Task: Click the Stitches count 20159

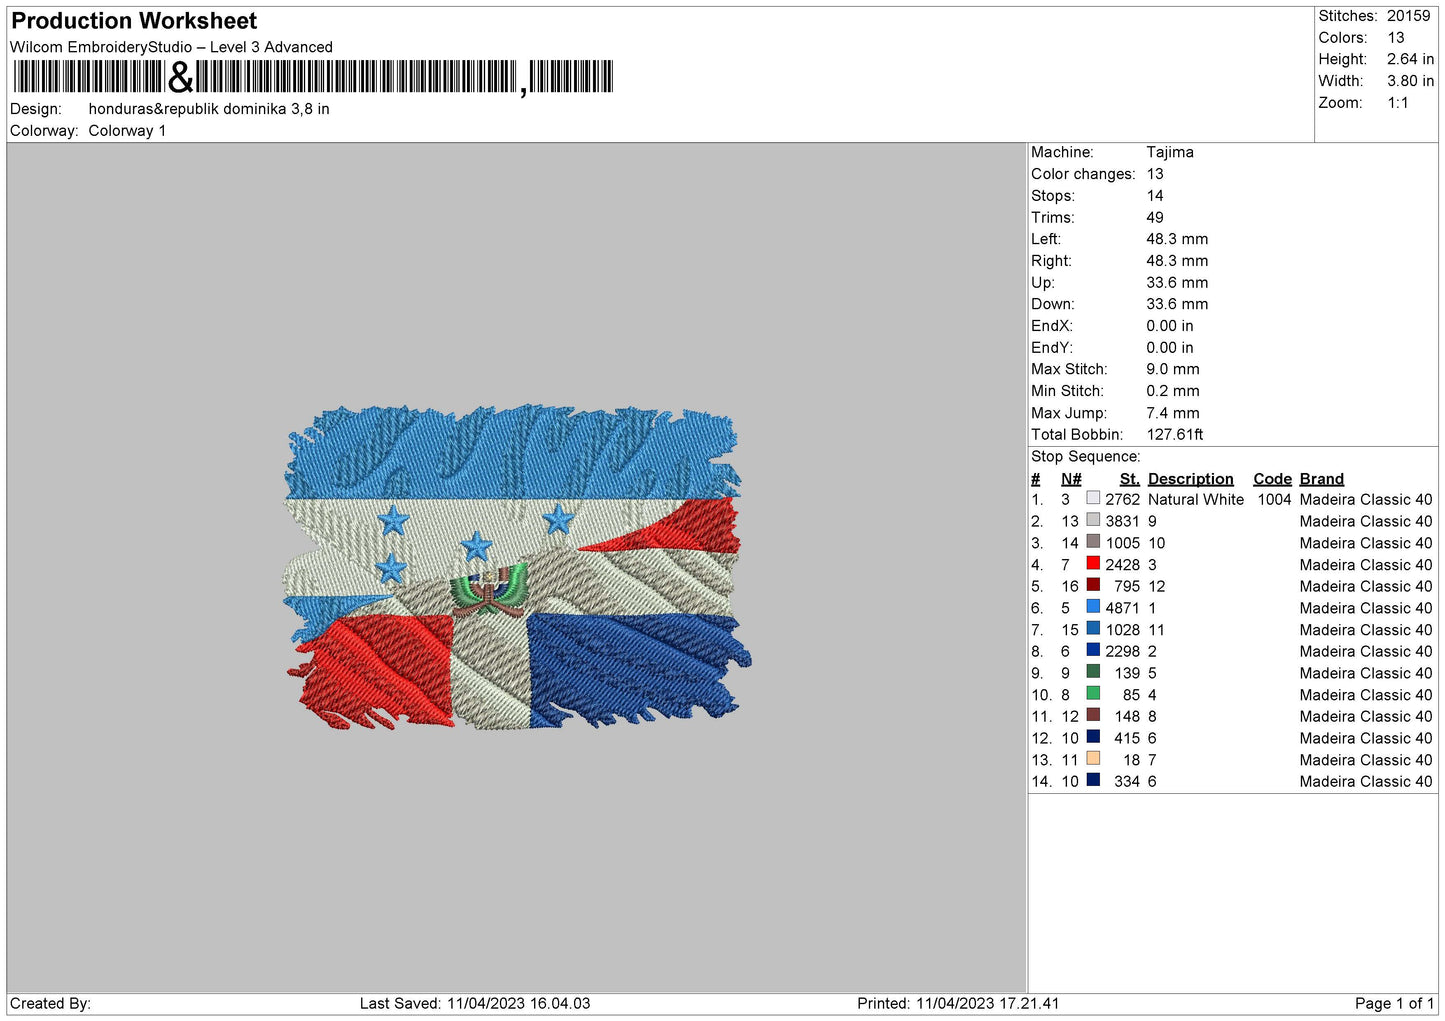Action: tap(1408, 16)
